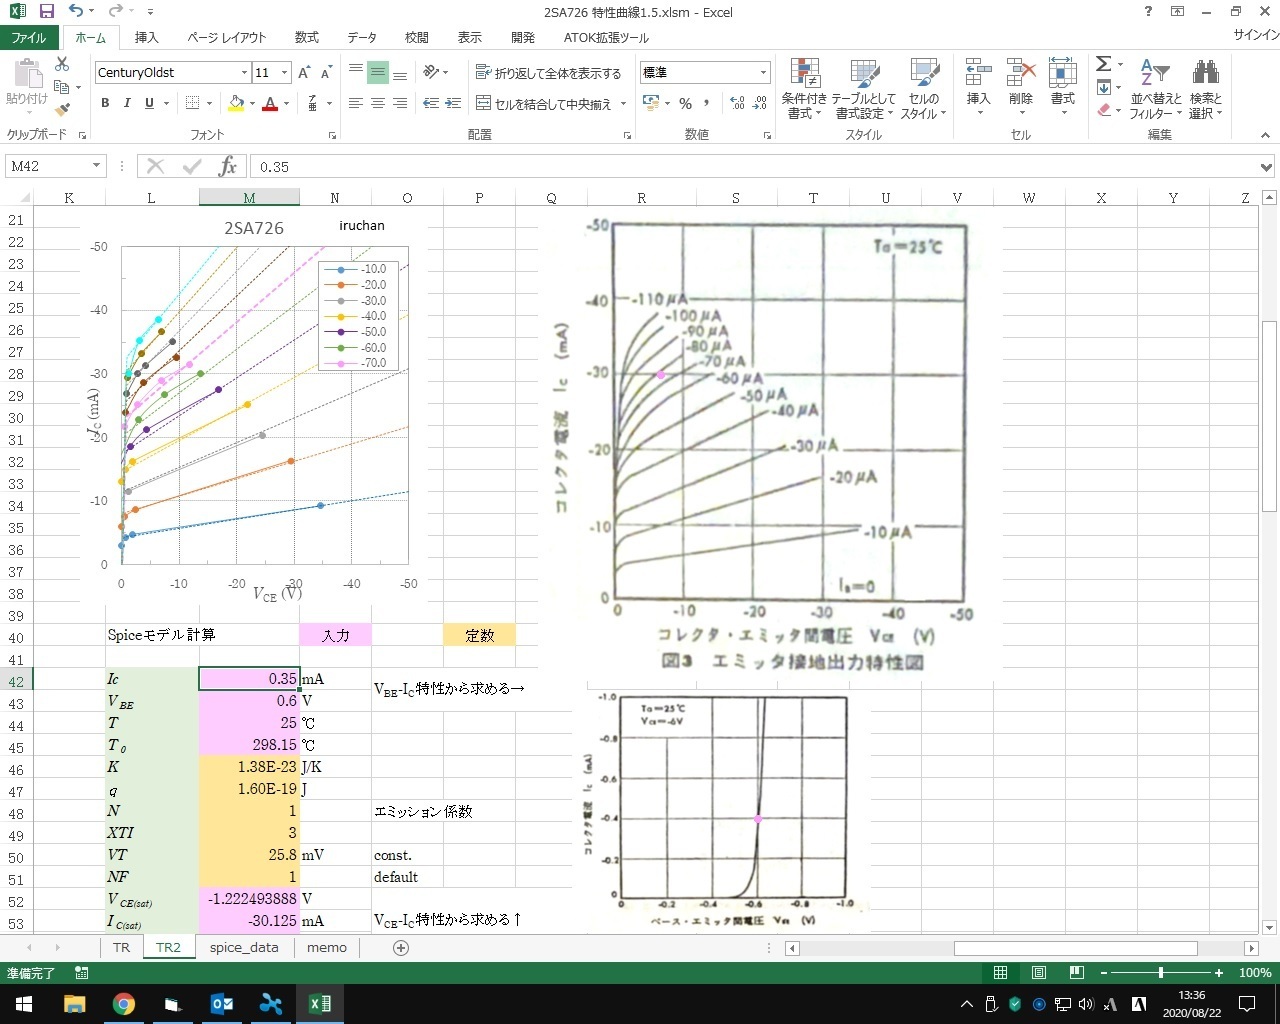Switch to ページ レイアウト ribbon tab
This screenshot has height=1024, width=1280.
(x=227, y=37)
